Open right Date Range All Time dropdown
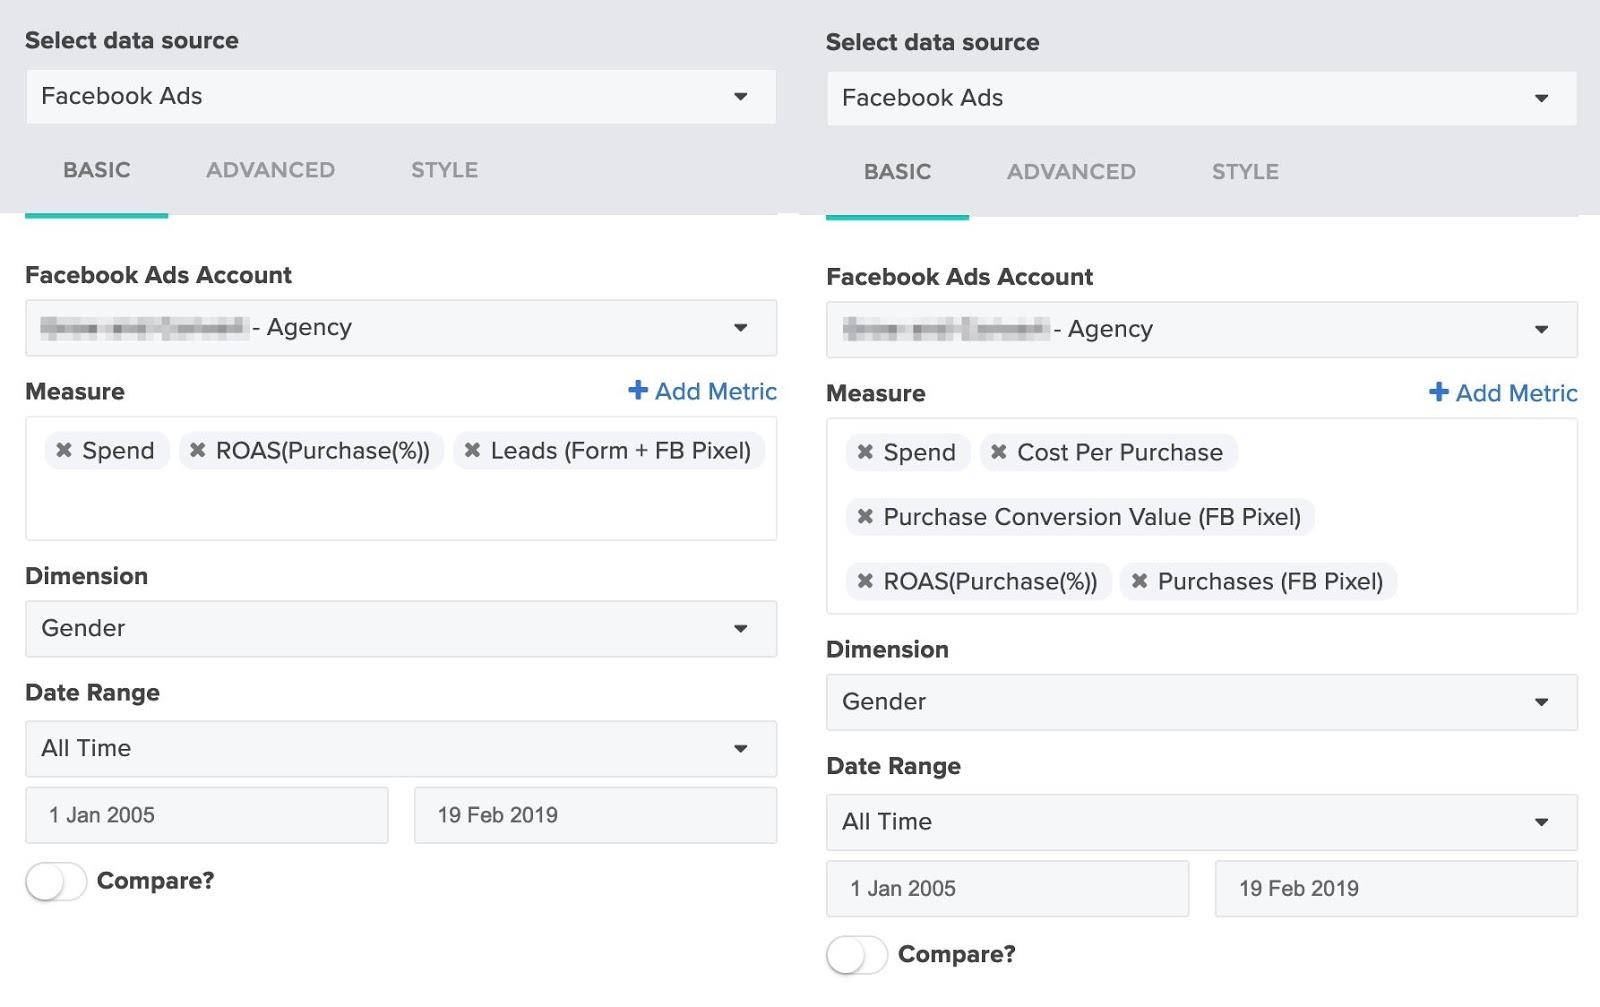Screen dimensions: 1600x1007 (x=1202, y=822)
